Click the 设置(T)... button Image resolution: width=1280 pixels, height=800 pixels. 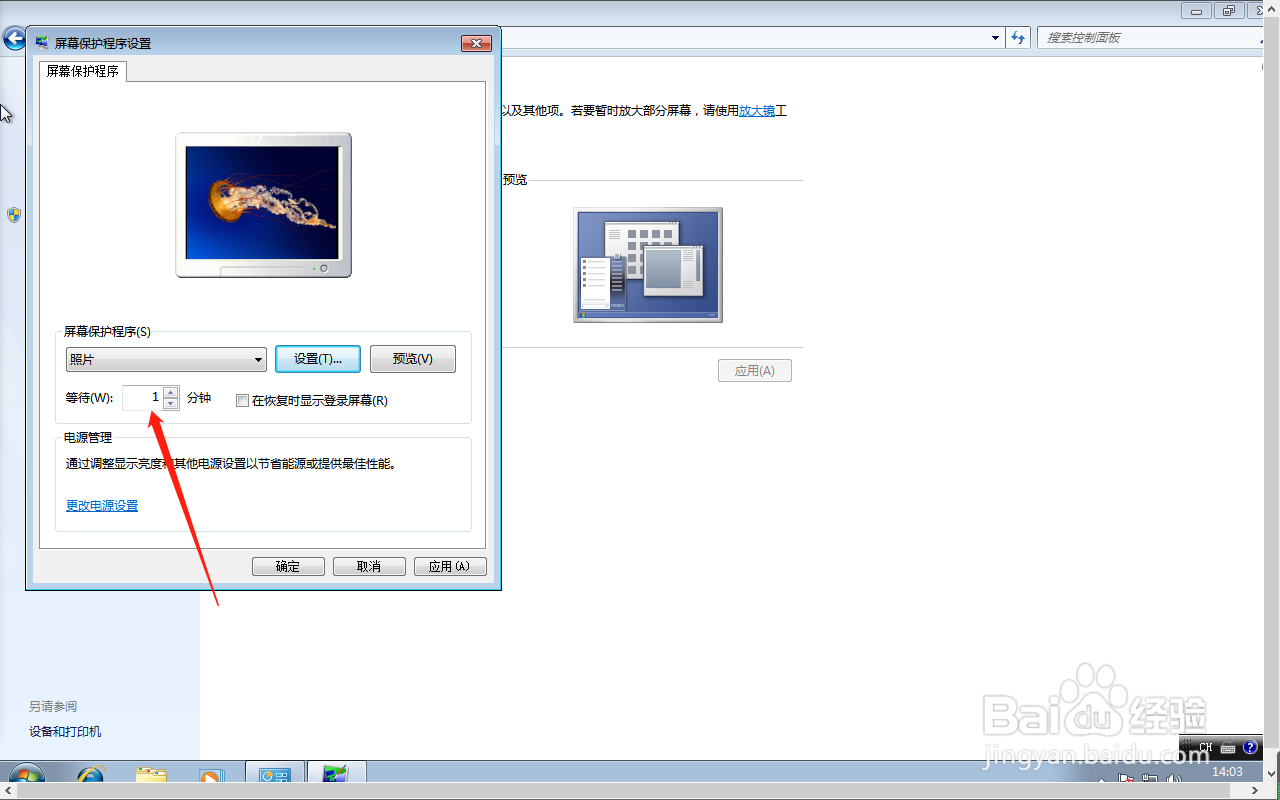coord(318,359)
